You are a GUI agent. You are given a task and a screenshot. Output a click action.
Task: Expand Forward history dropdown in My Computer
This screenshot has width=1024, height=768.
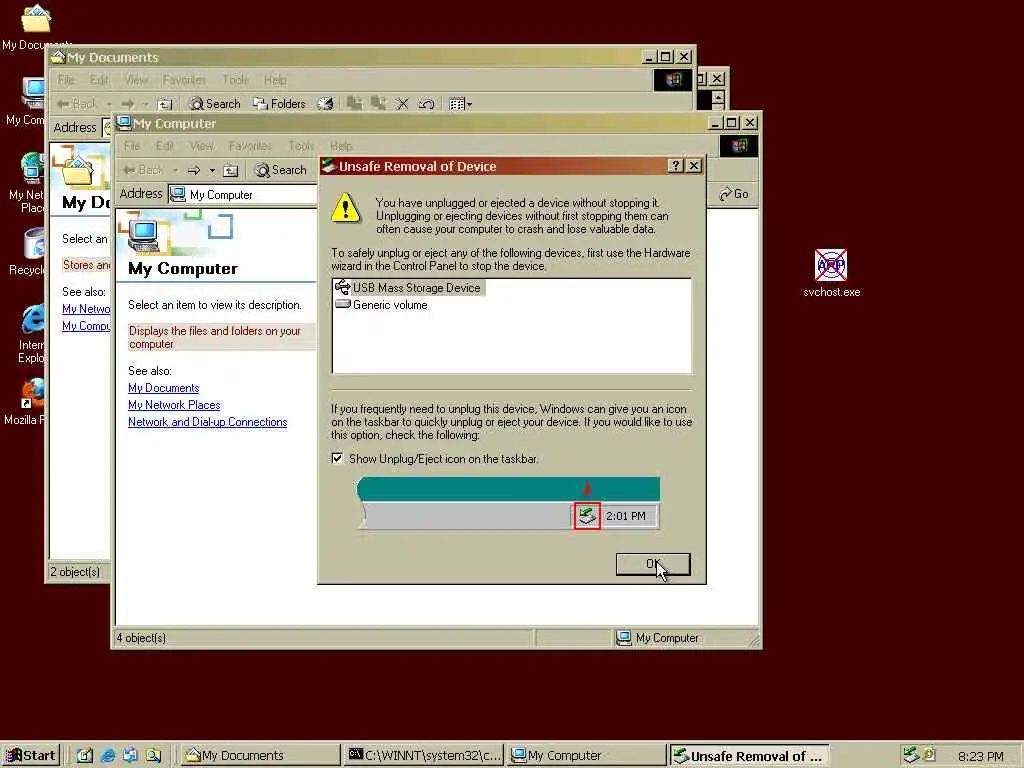click(212, 170)
